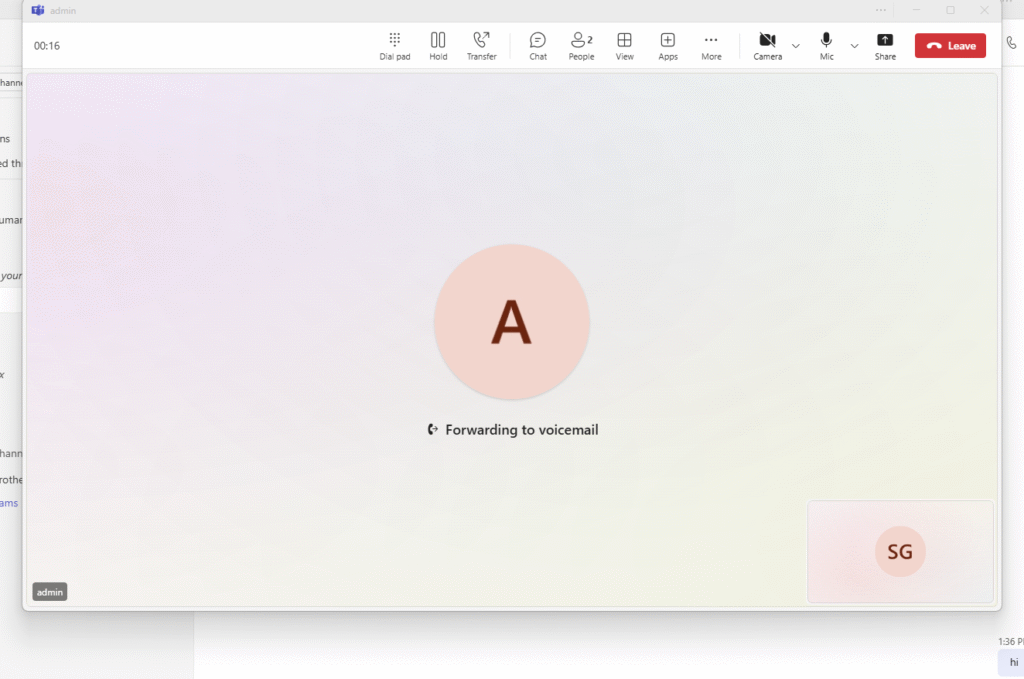
Task: Turn on the Camera
Action: click(x=767, y=45)
